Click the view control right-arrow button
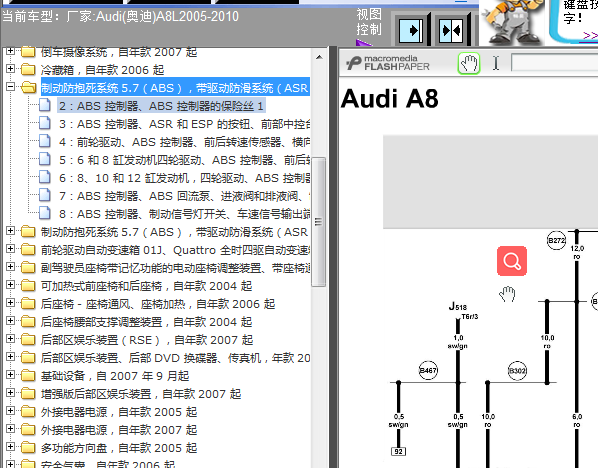 pos(411,30)
